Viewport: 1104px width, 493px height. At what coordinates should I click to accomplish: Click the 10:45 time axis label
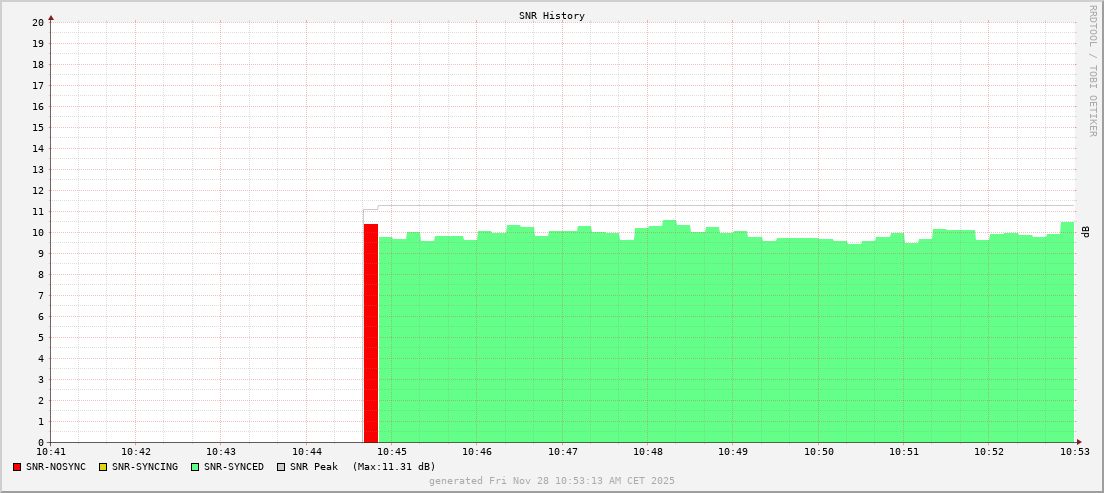click(x=392, y=452)
